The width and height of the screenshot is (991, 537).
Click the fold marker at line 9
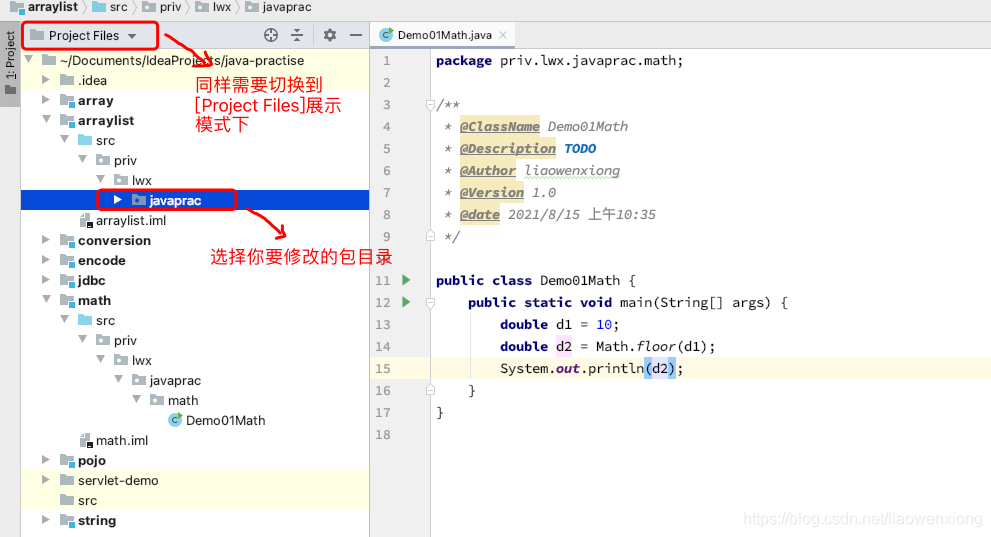tap(430, 236)
